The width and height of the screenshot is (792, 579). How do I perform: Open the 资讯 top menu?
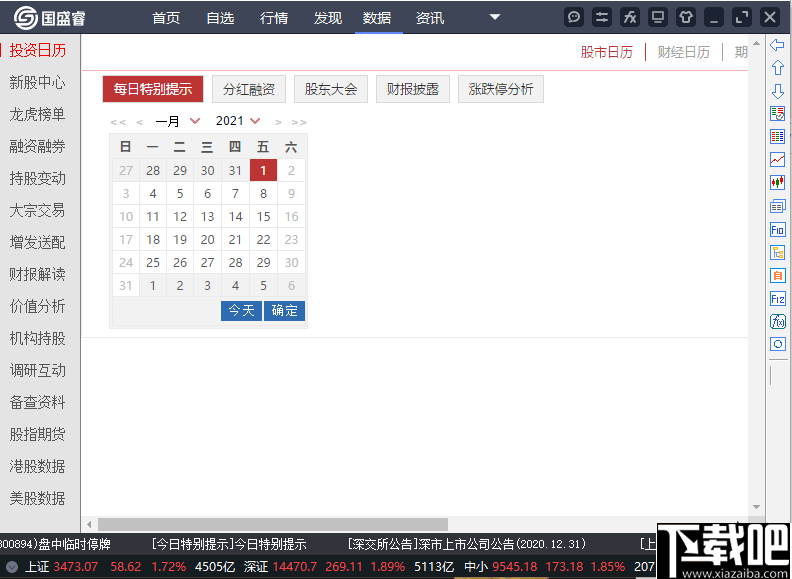(x=430, y=18)
